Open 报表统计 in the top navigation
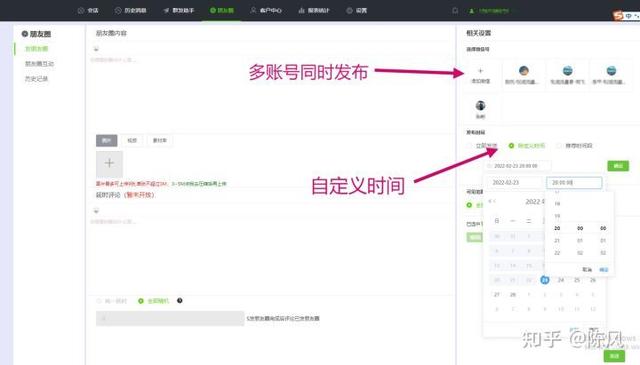Viewport: 640px width, 365px height. pyautogui.click(x=314, y=10)
